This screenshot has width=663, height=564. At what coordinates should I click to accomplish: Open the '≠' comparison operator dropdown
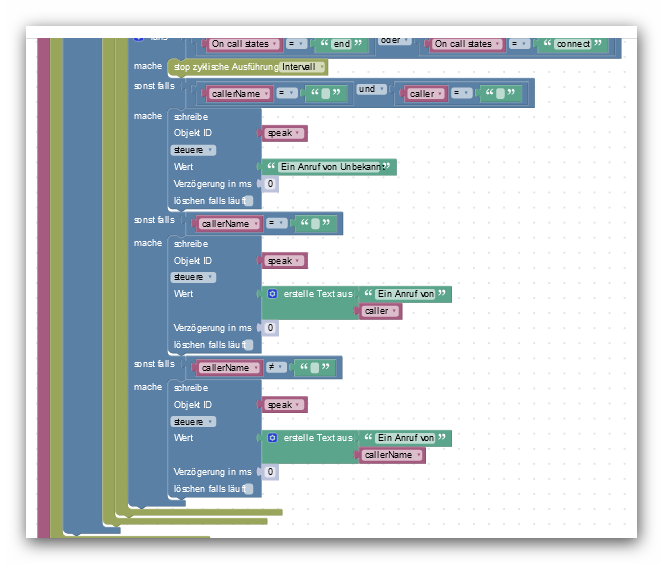pos(276,367)
